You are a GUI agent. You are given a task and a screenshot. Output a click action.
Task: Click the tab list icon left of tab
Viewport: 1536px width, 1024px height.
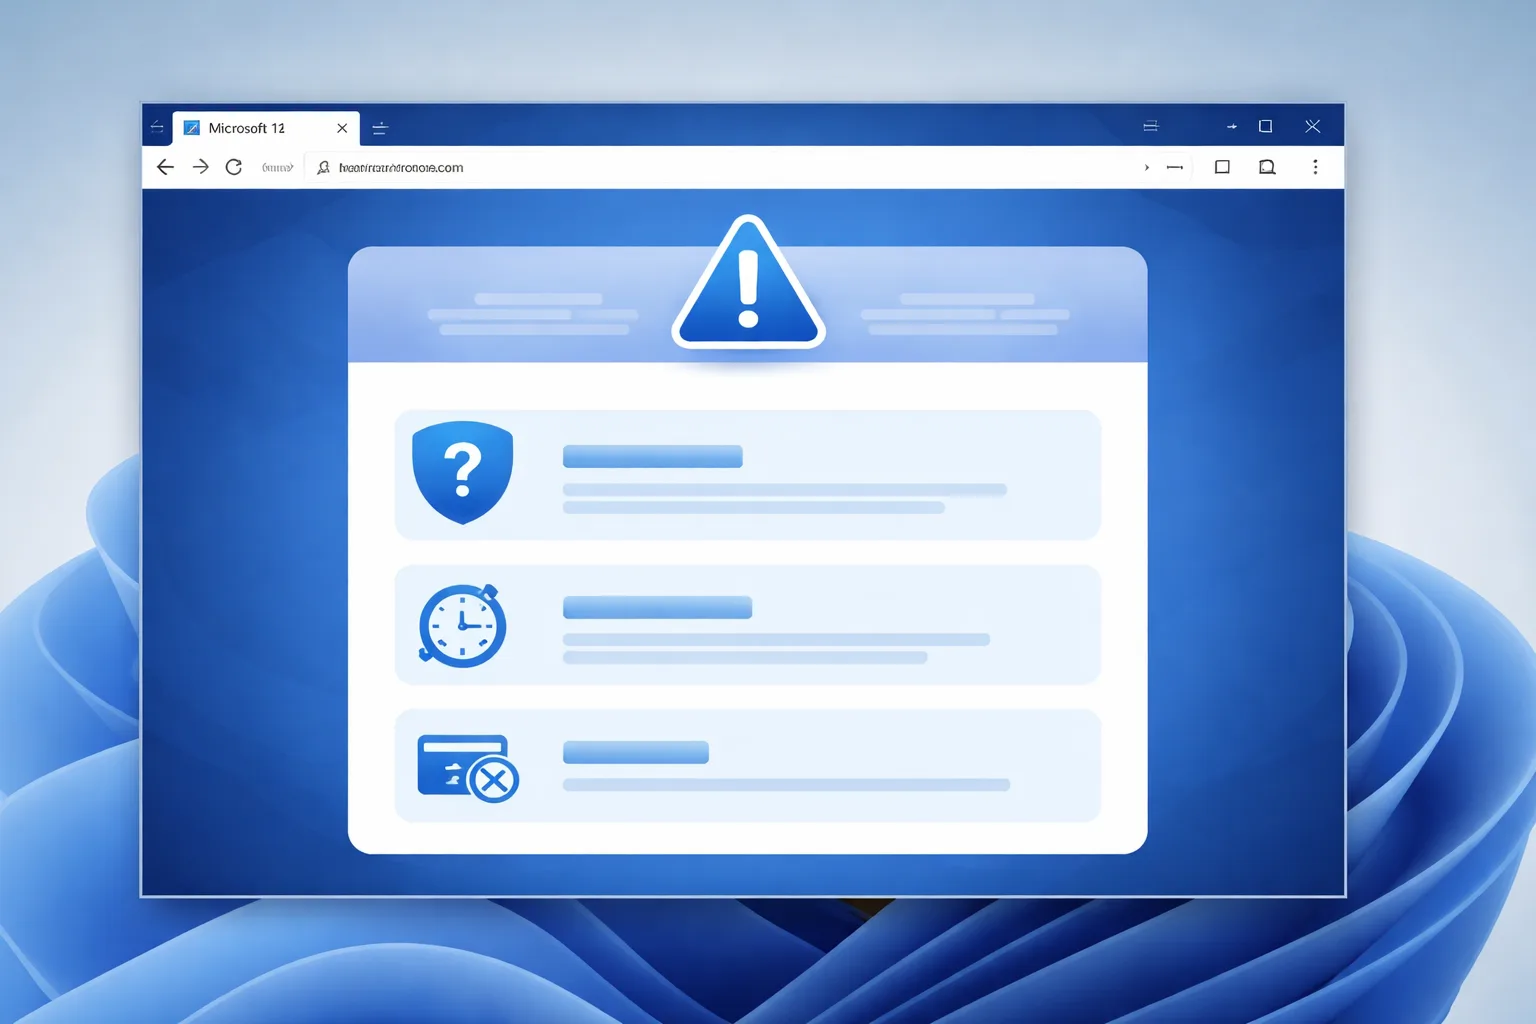point(157,127)
